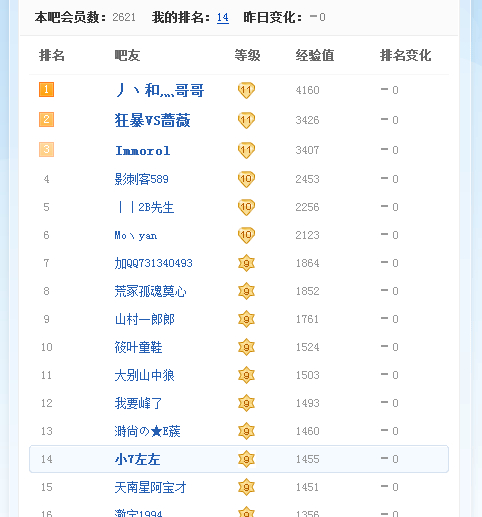Image resolution: width=482 pixels, height=517 pixels.
Task: Click level 11 badge beside Immorol
Action: (246, 150)
